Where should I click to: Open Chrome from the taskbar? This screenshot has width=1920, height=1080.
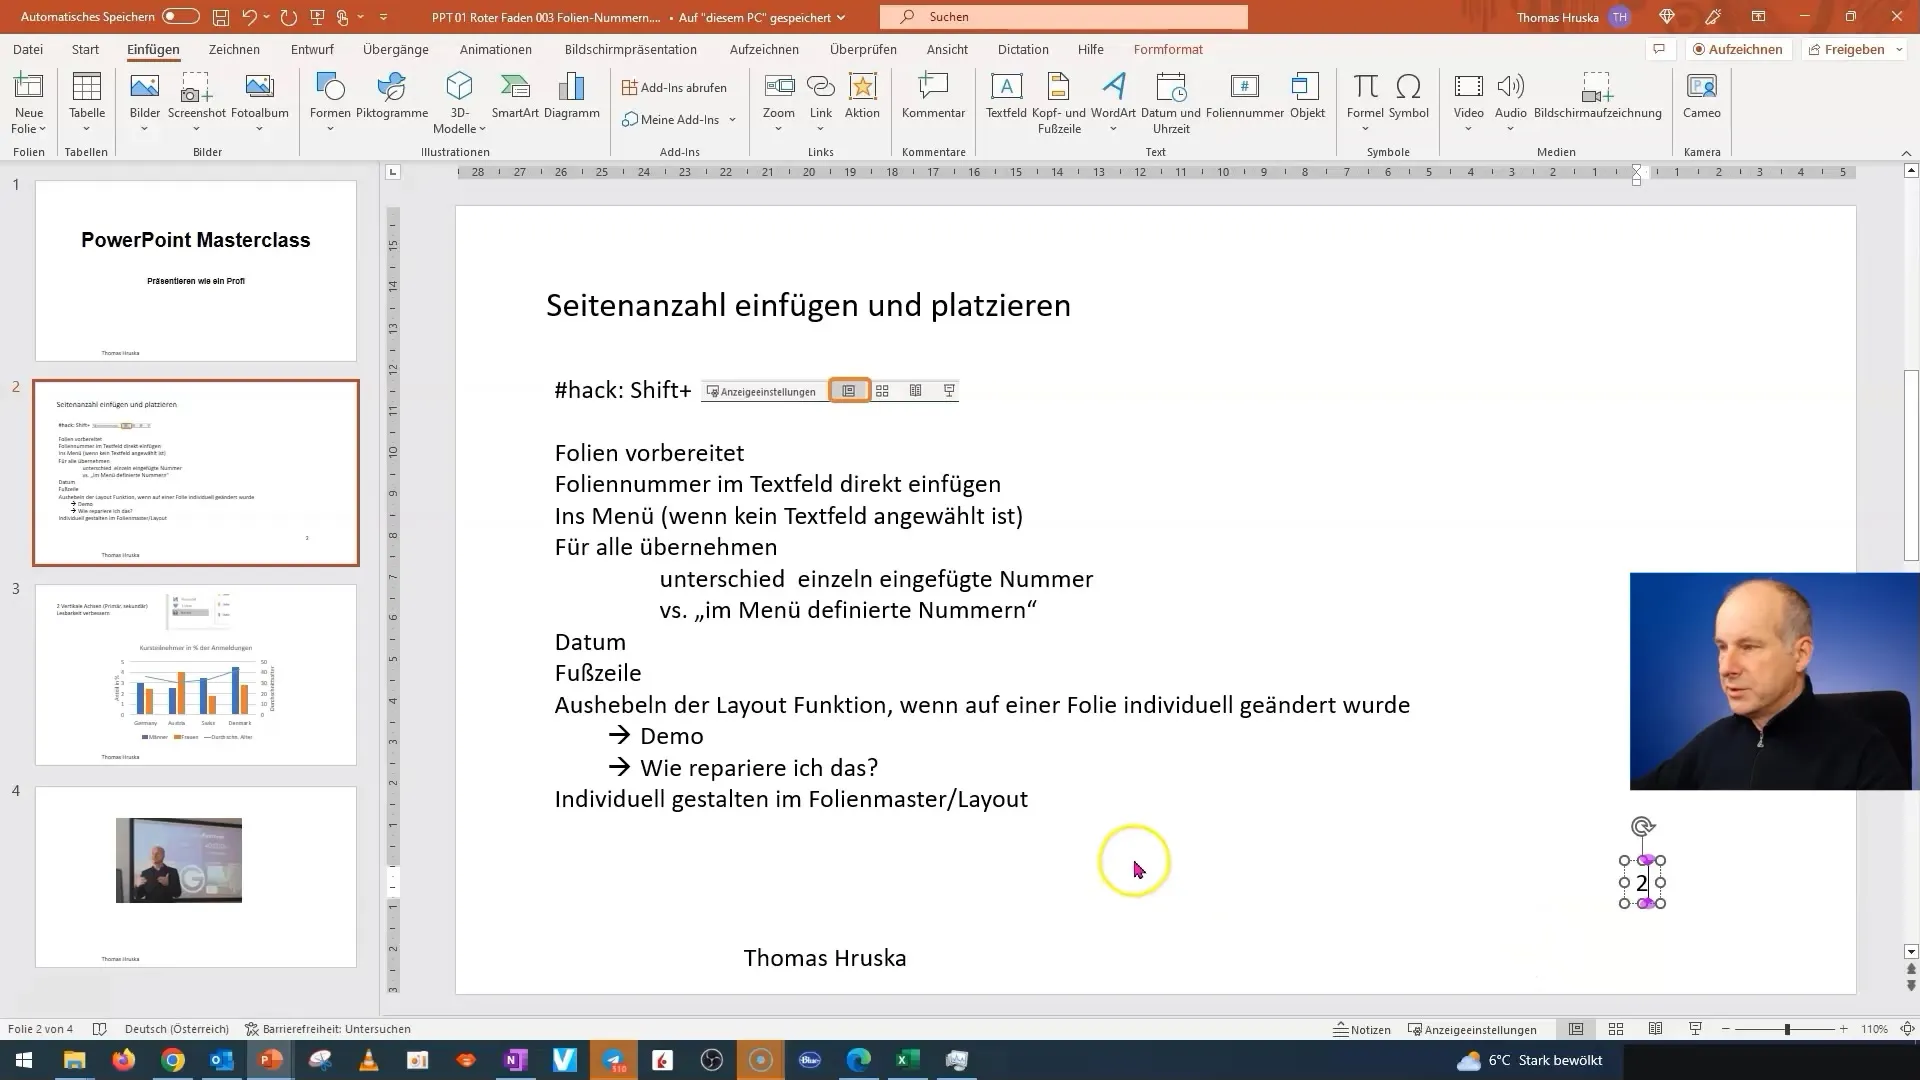tap(173, 1060)
